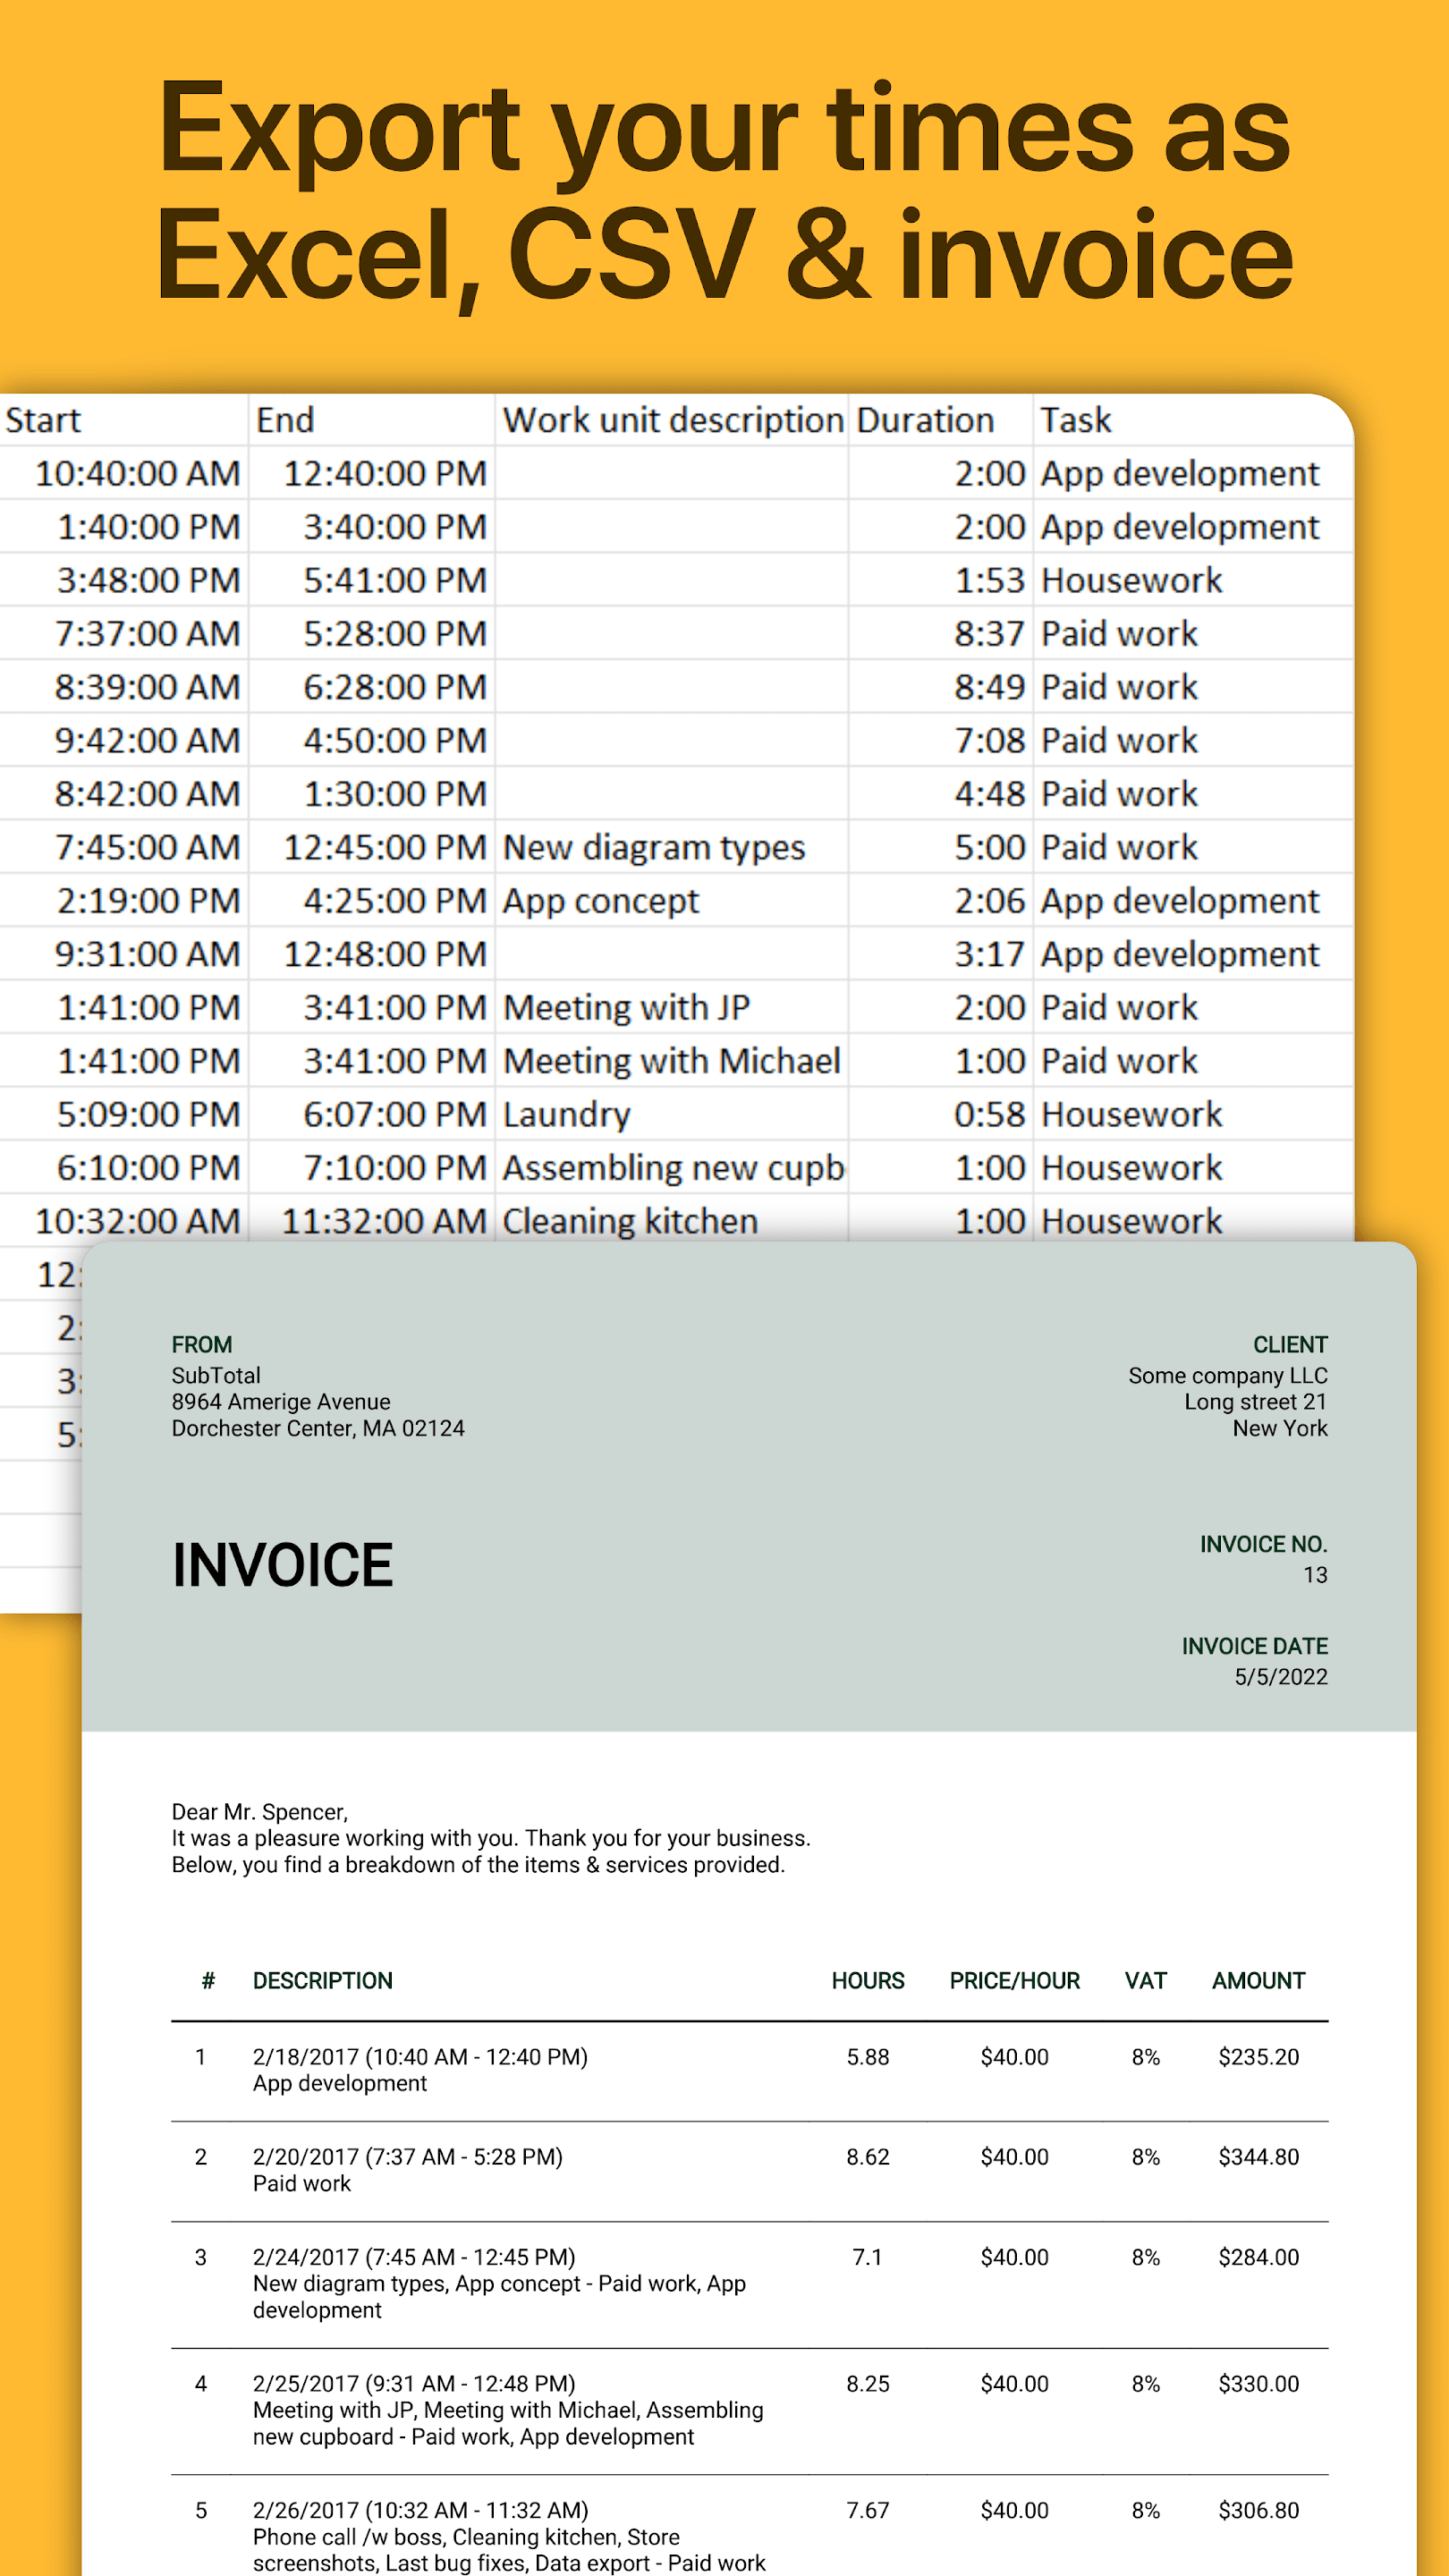Select the start time cell "8:39:00 AM"
The image size is (1449, 2576).
coord(148,687)
